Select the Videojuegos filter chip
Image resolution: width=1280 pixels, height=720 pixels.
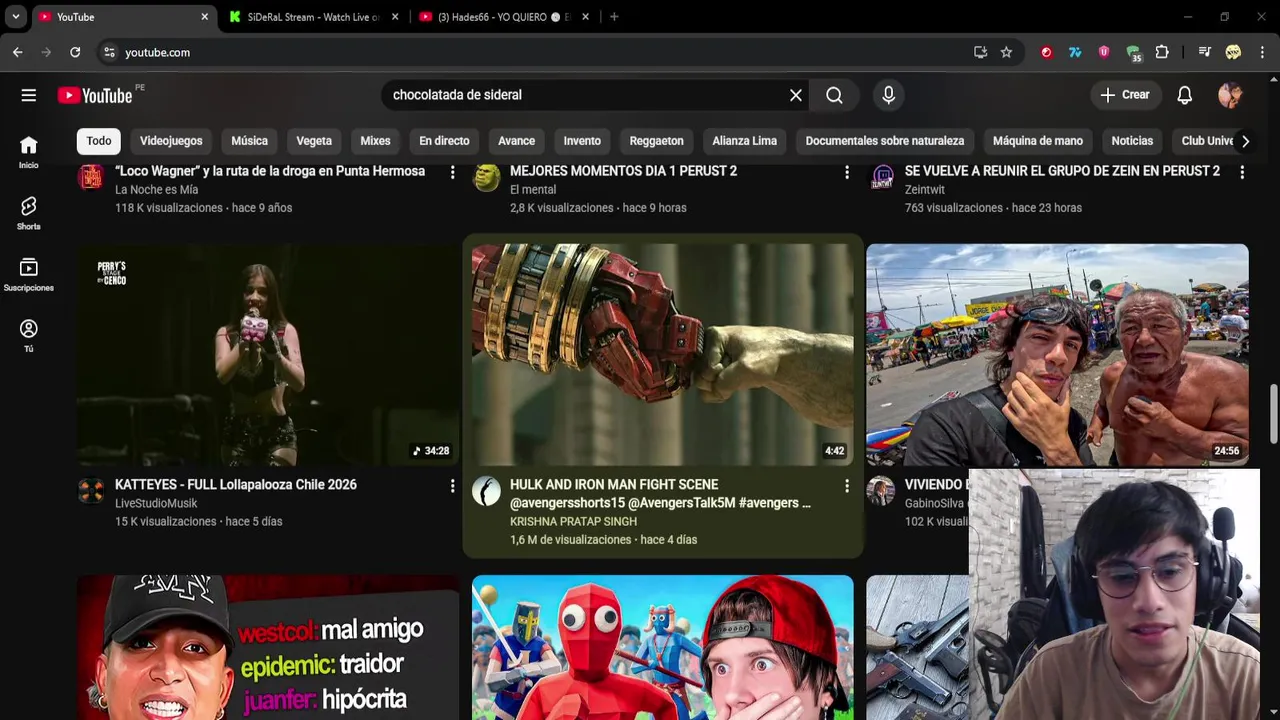(x=171, y=141)
